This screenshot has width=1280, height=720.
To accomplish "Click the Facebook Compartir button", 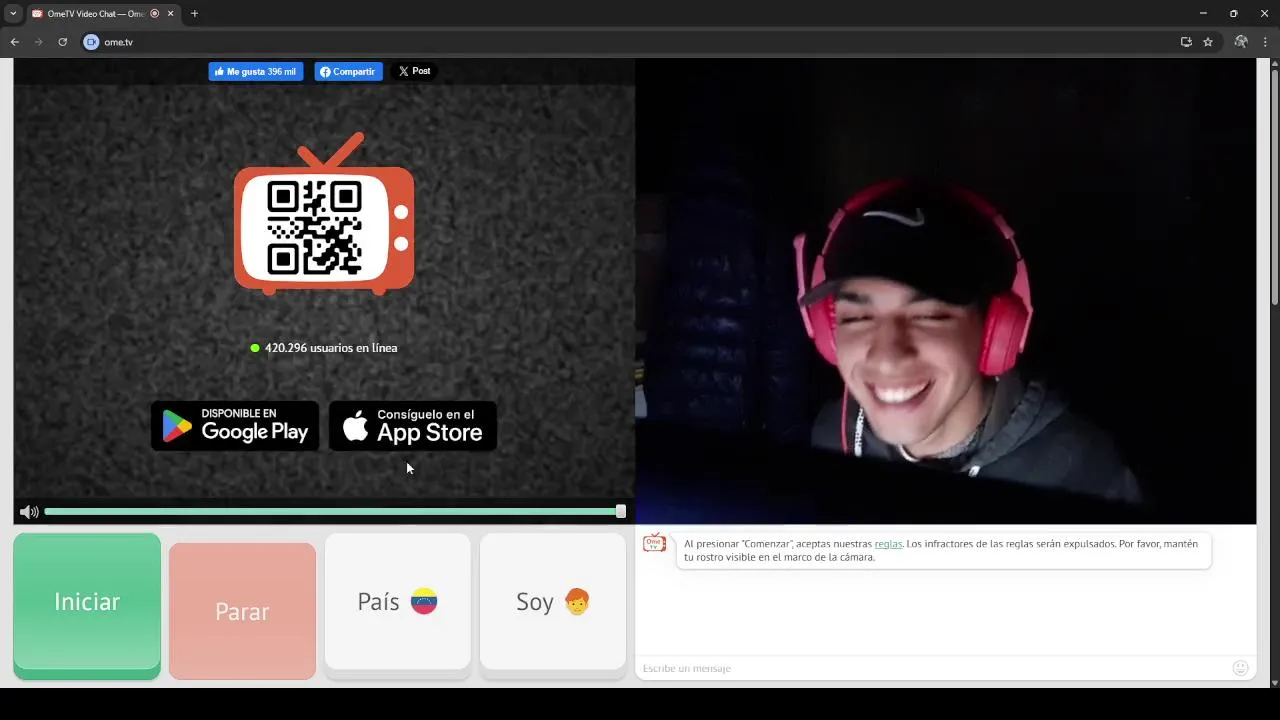I will pyautogui.click(x=348, y=72).
